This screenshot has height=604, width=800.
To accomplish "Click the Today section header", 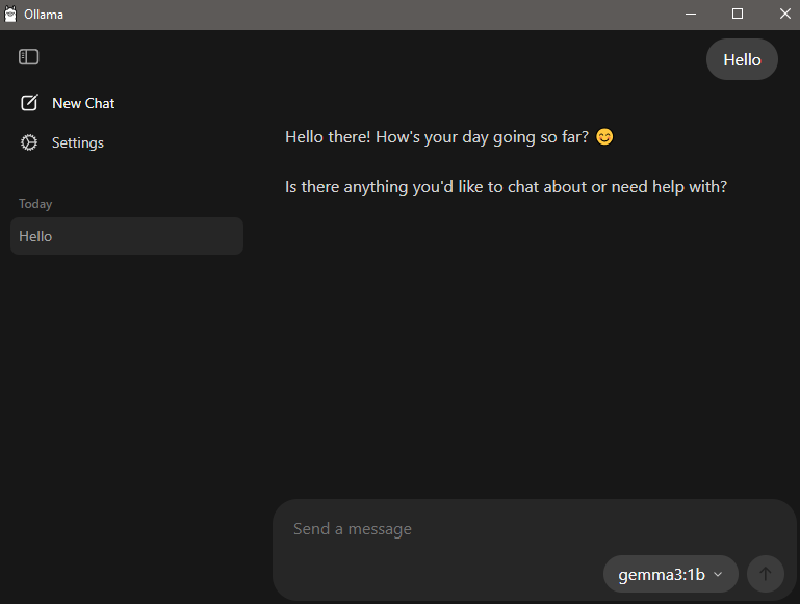I will [x=35, y=204].
